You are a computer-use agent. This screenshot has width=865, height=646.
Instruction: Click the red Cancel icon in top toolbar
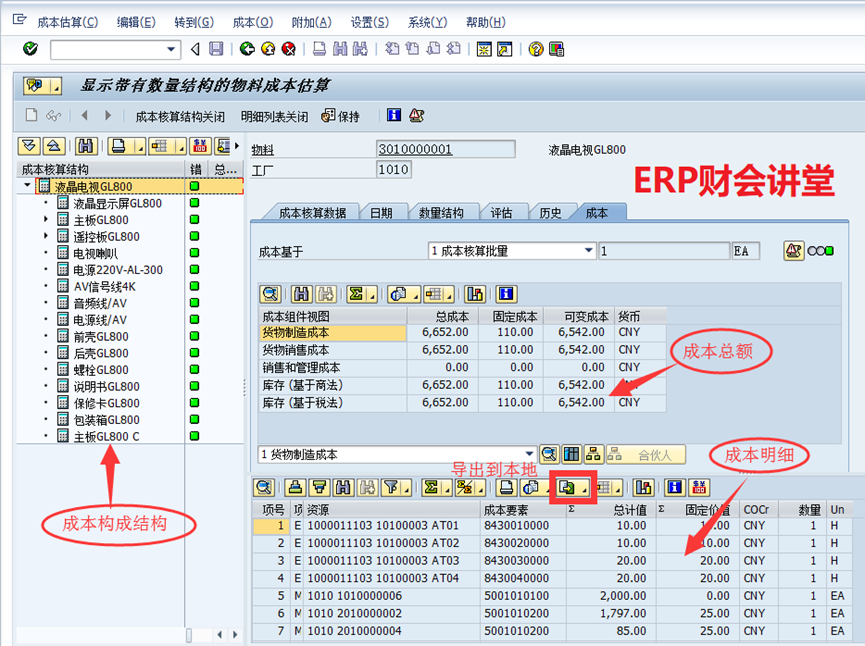point(289,49)
